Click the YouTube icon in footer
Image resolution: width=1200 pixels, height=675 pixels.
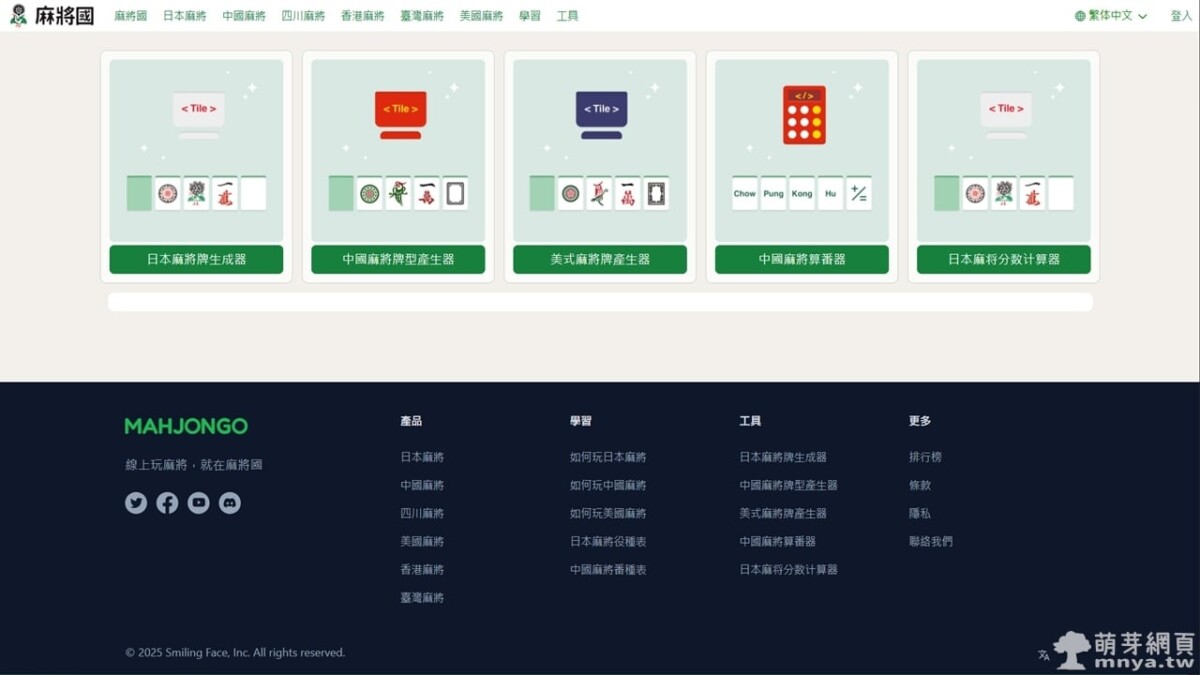[x=199, y=503]
